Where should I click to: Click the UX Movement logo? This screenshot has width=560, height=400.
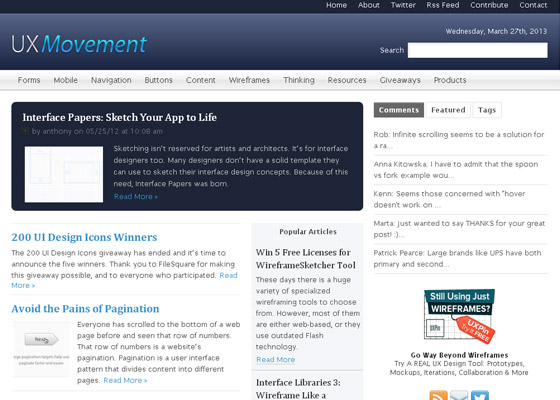pos(79,44)
